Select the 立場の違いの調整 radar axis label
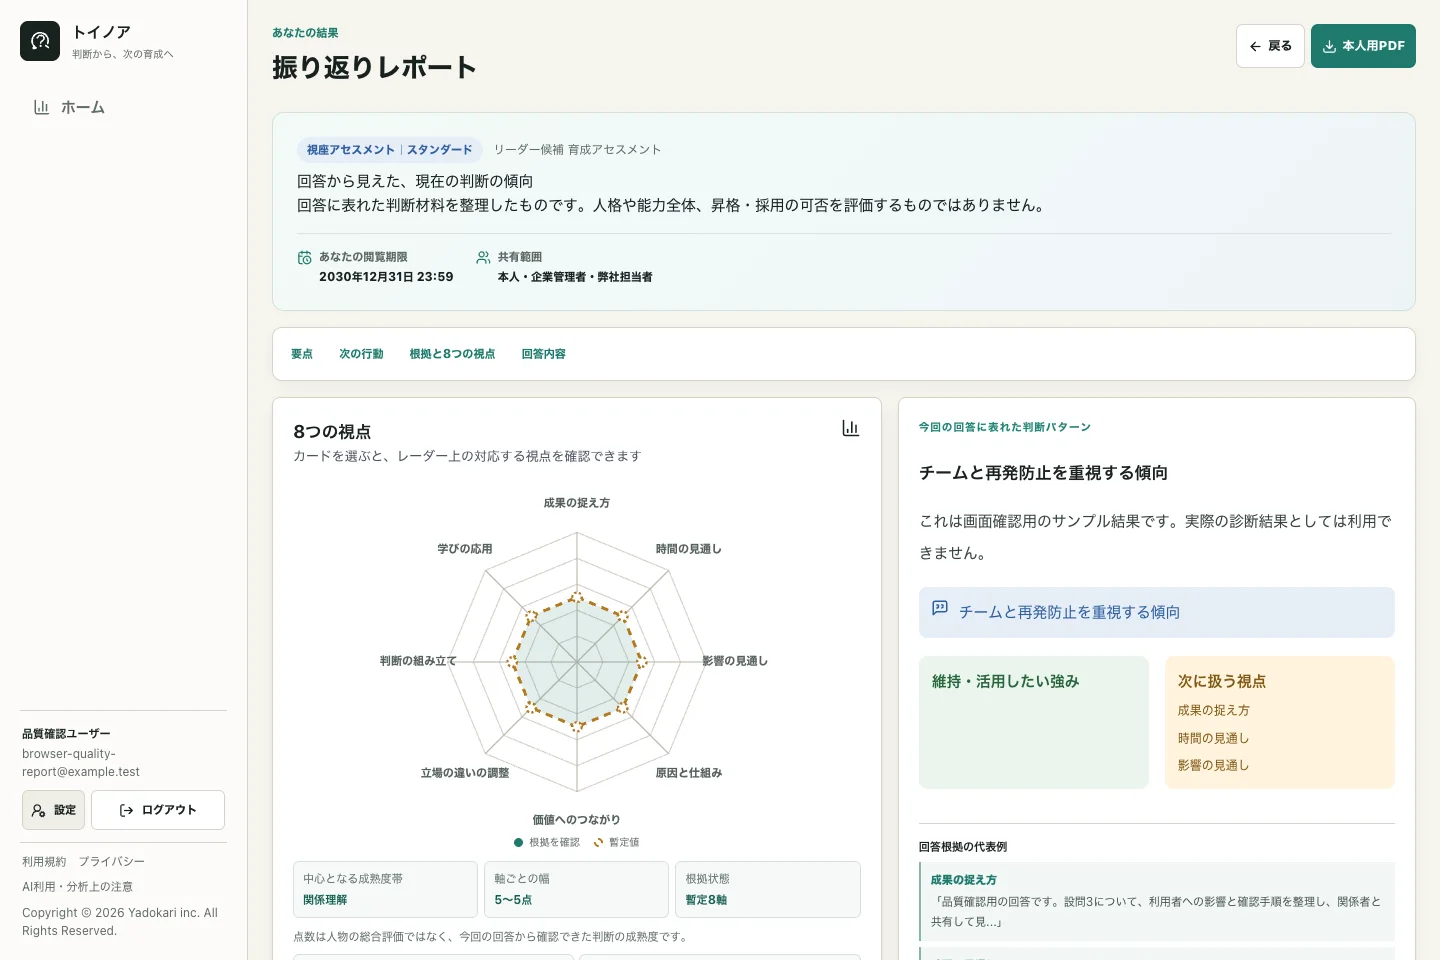 [465, 773]
